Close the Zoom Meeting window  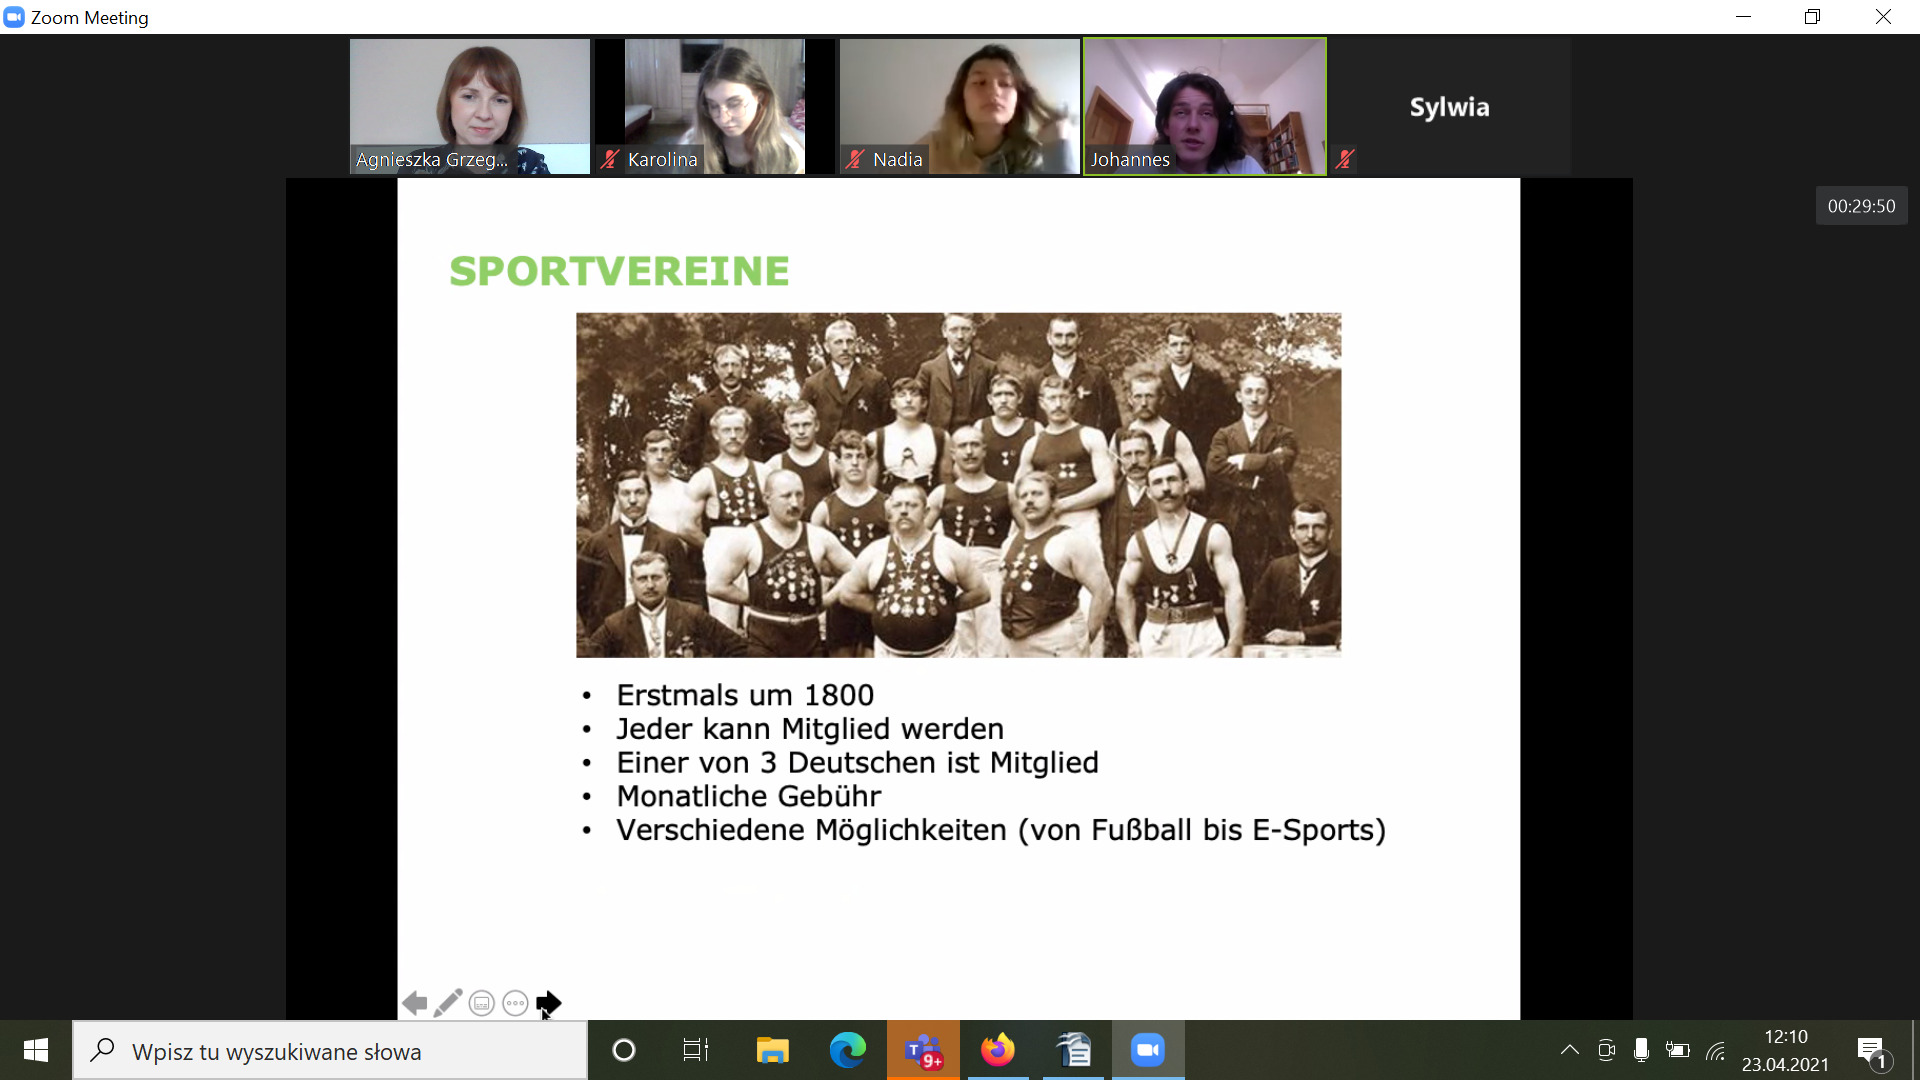(x=1883, y=17)
